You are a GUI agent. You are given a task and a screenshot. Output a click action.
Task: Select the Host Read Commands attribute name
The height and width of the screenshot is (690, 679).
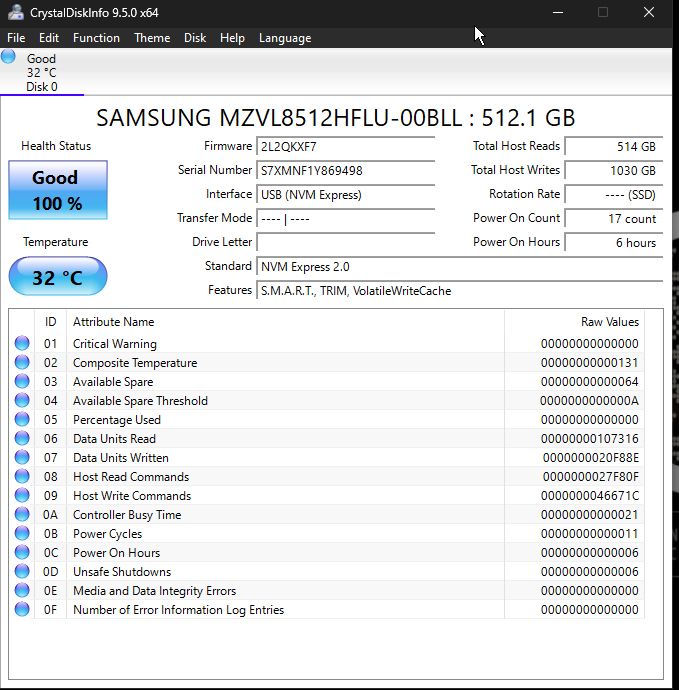(131, 477)
